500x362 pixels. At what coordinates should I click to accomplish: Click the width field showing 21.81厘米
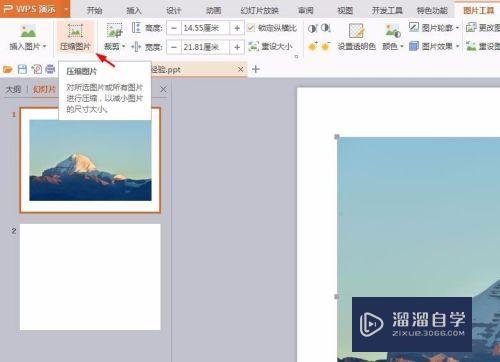tap(205, 47)
